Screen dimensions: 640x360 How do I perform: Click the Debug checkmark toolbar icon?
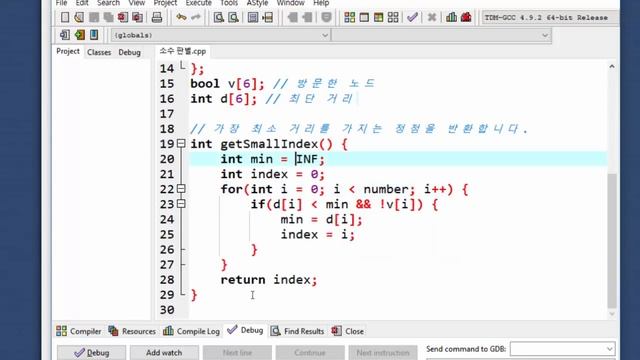[413, 17]
